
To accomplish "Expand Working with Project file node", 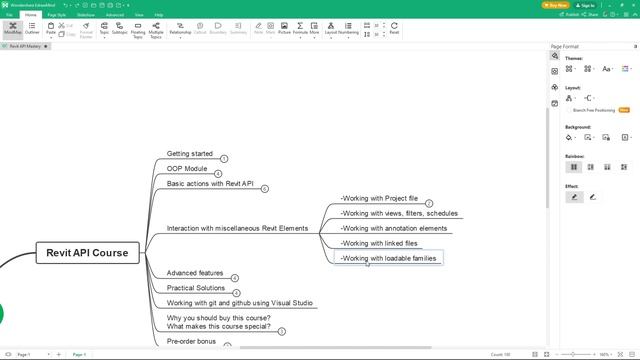I will [x=429, y=203].
